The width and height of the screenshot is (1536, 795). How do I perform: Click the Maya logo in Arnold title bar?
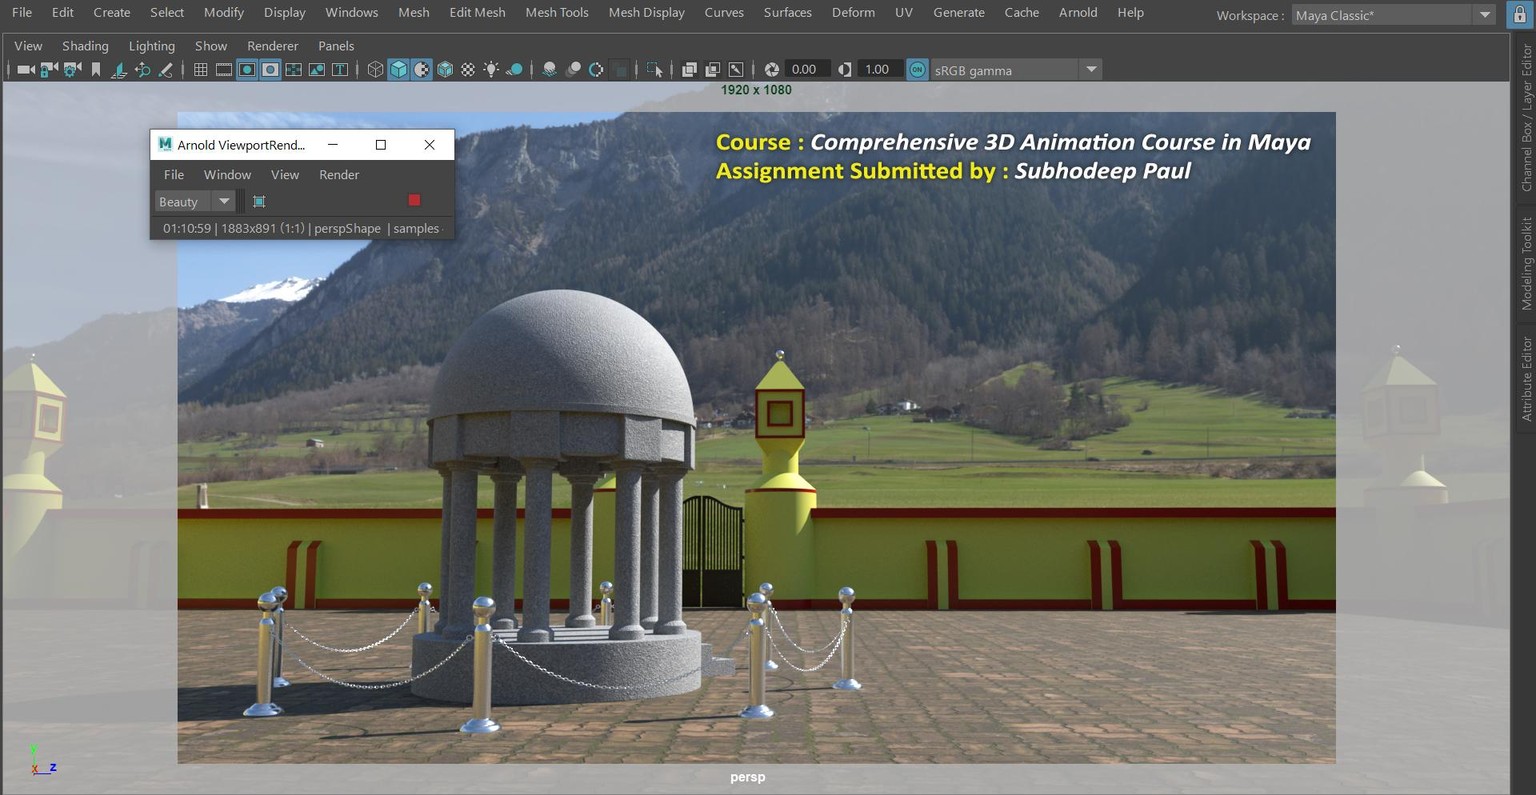165,144
